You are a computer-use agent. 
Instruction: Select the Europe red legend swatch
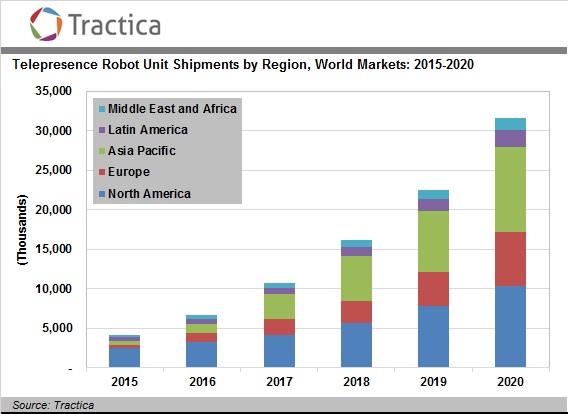[x=102, y=172]
